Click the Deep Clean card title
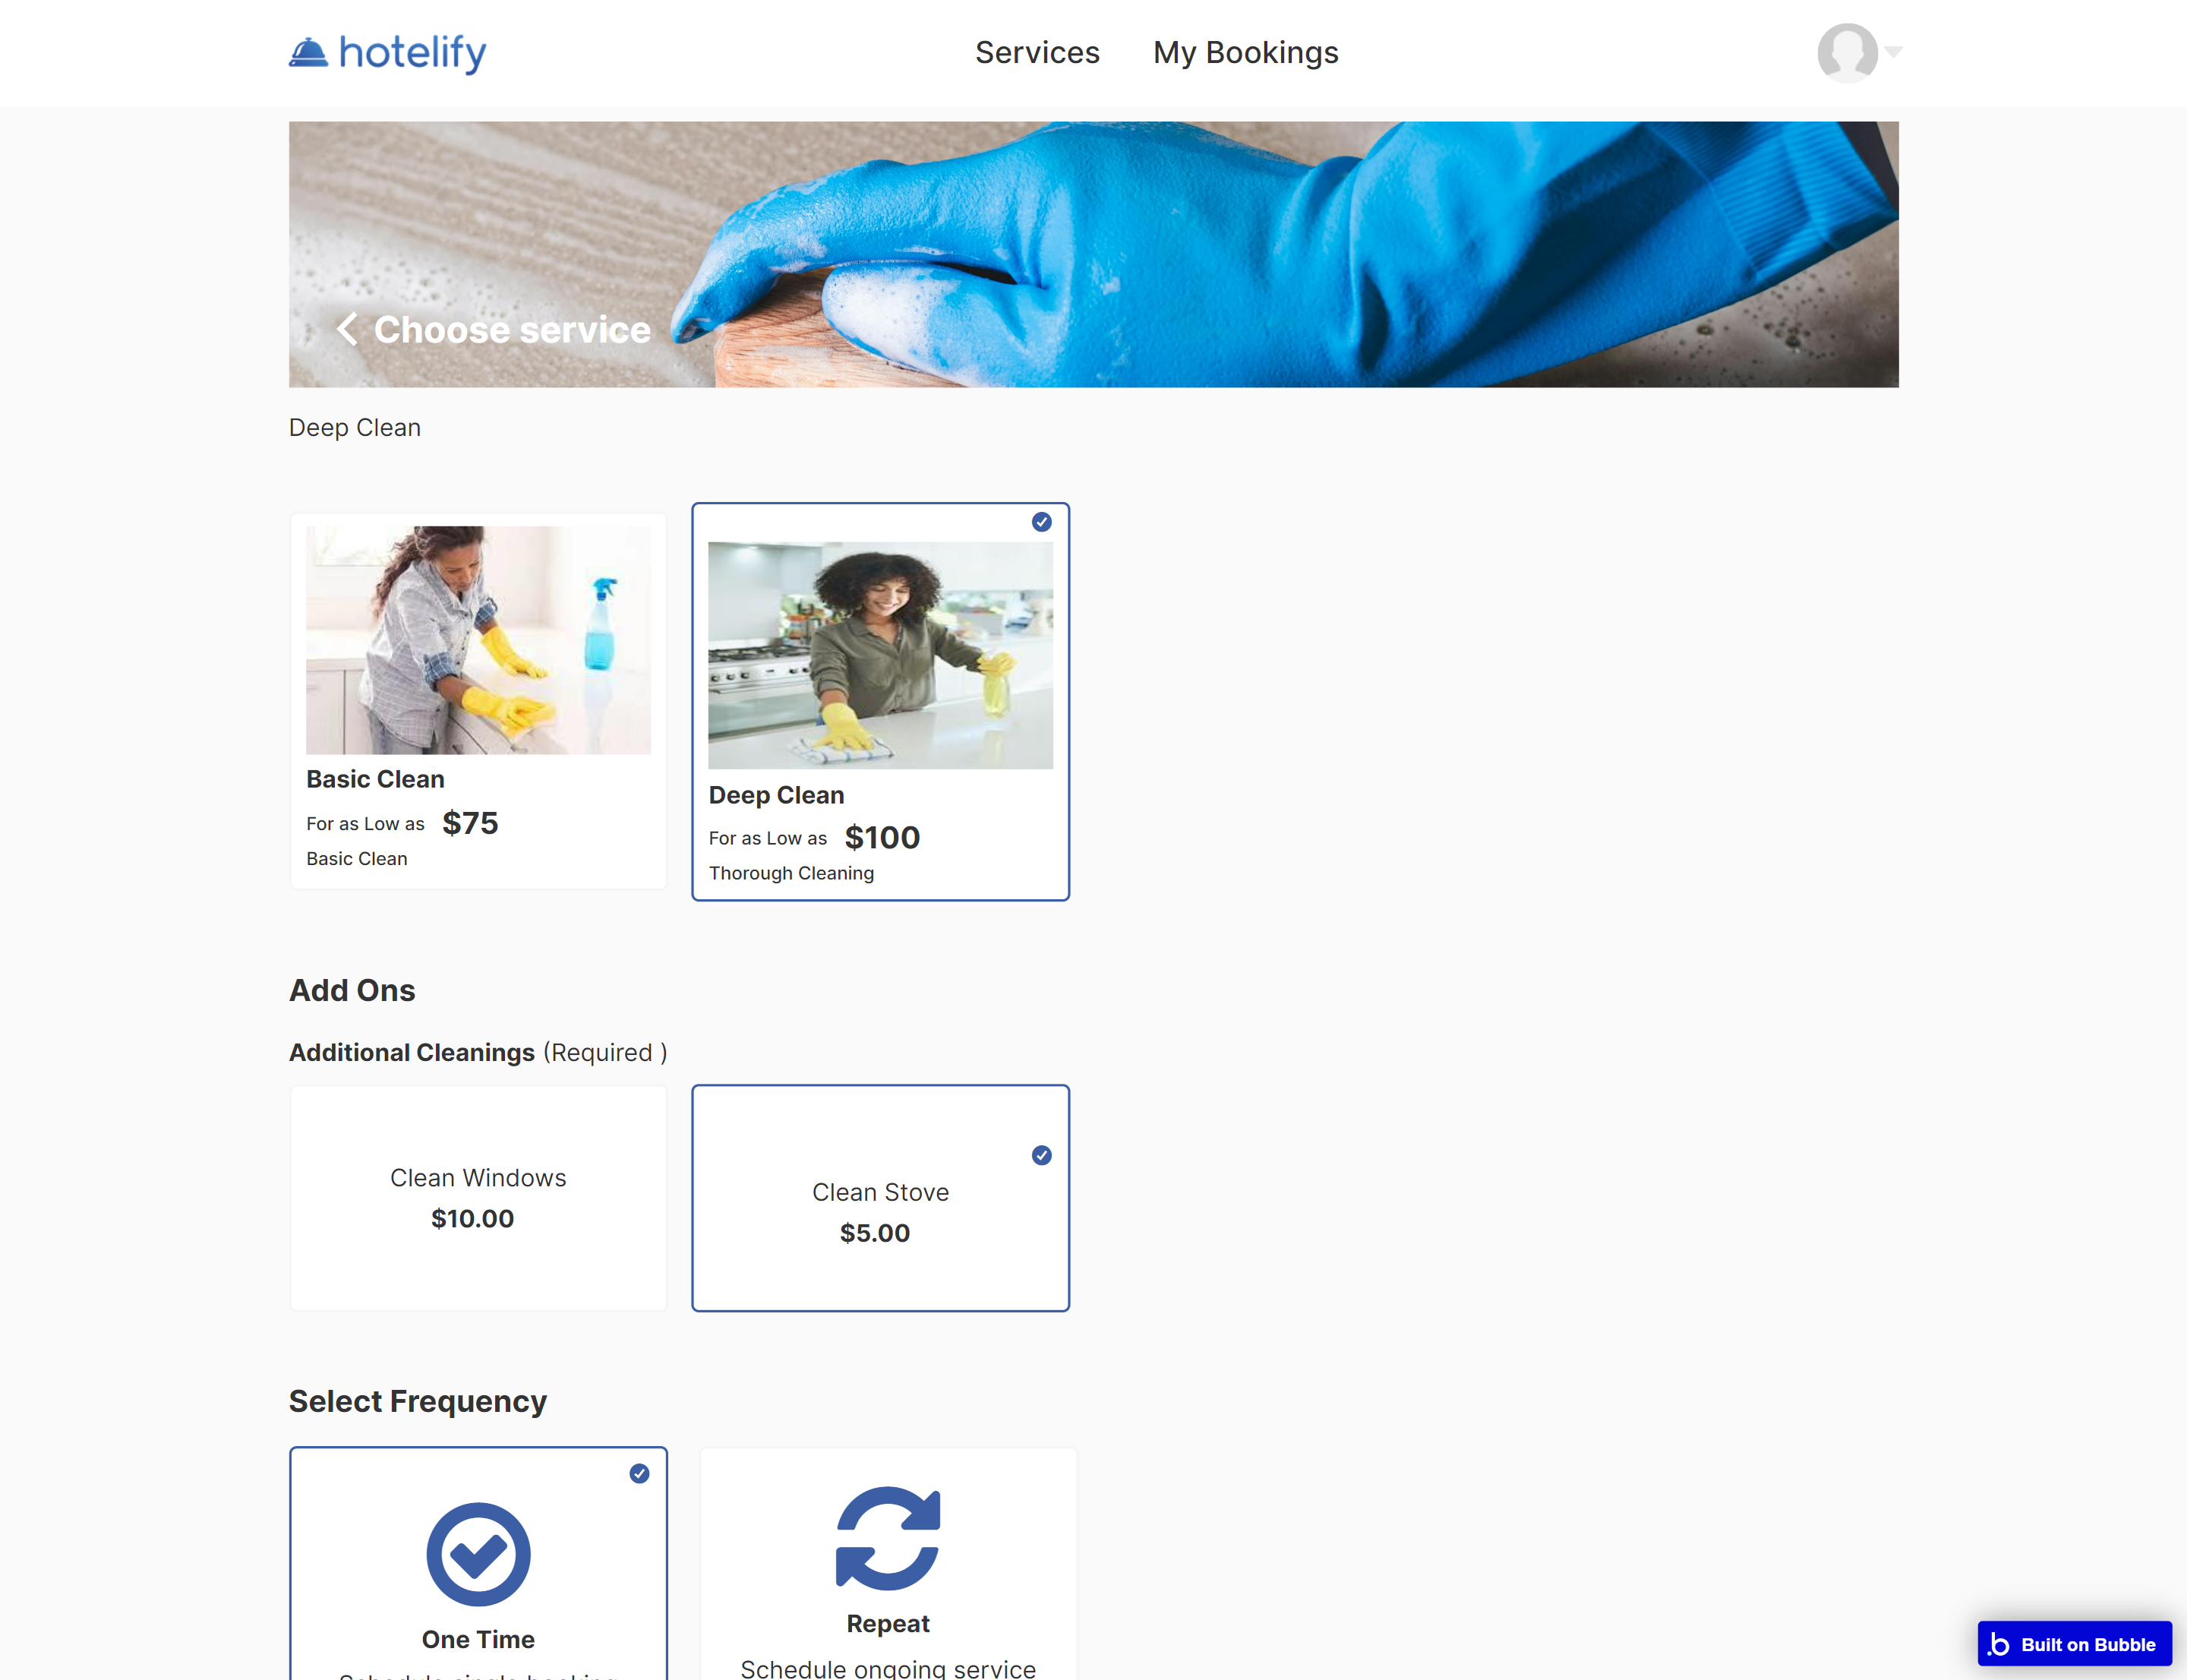 776,795
